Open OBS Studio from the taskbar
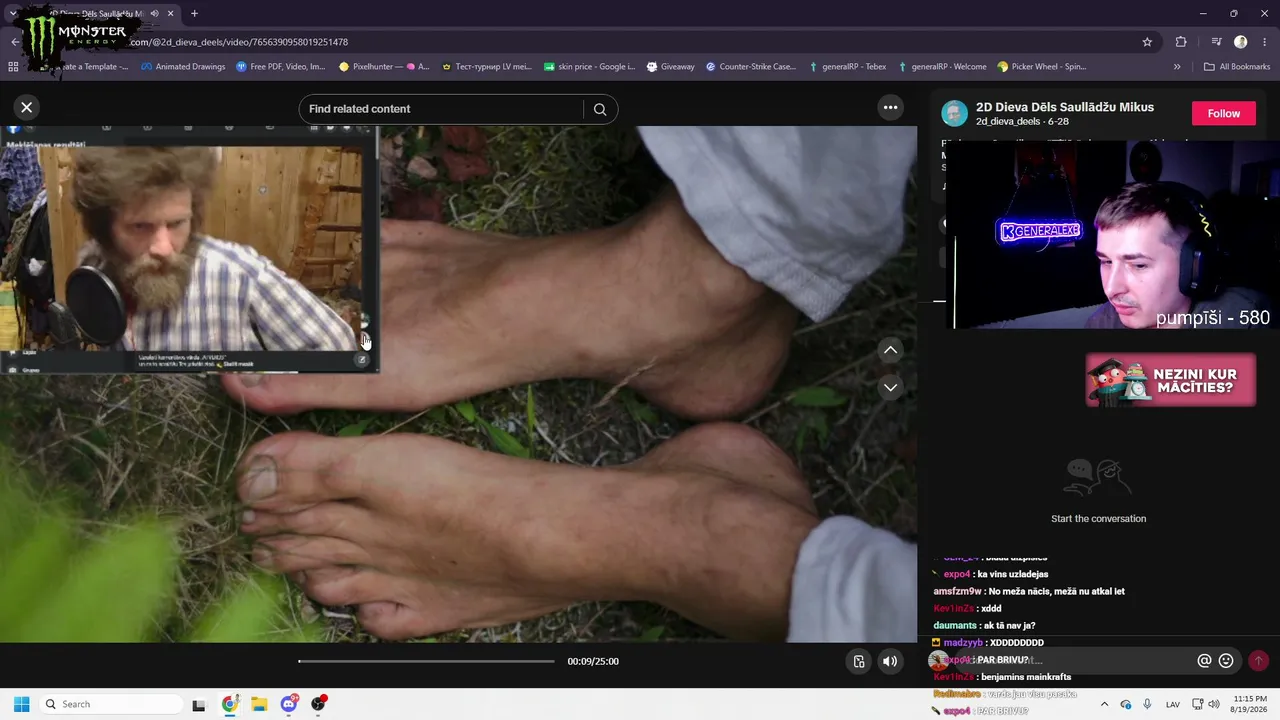 [x=319, y=704]
